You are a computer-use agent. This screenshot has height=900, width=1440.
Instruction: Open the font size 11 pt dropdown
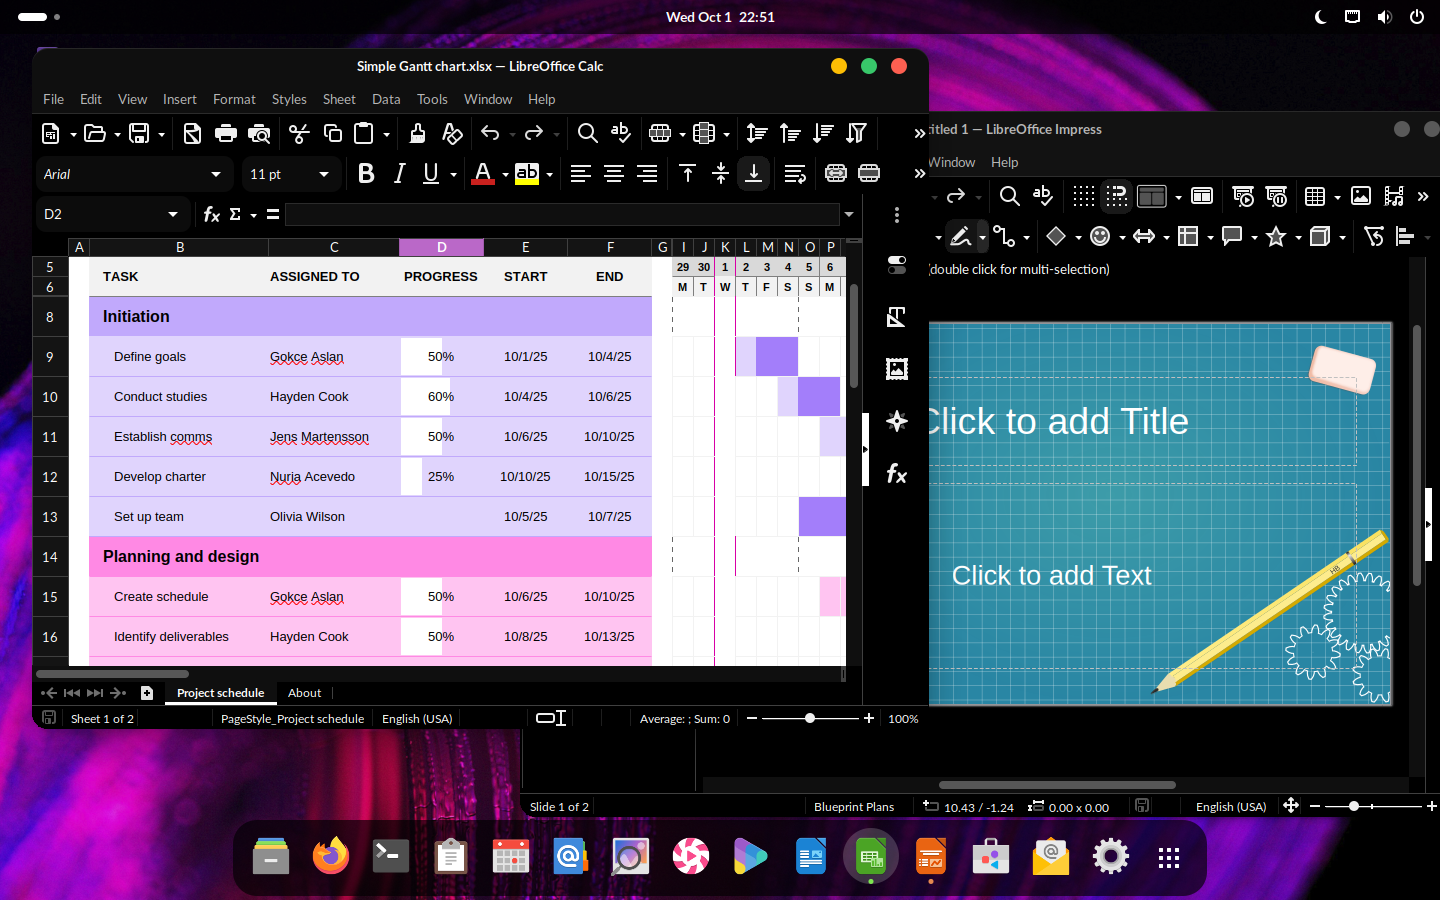324,174
